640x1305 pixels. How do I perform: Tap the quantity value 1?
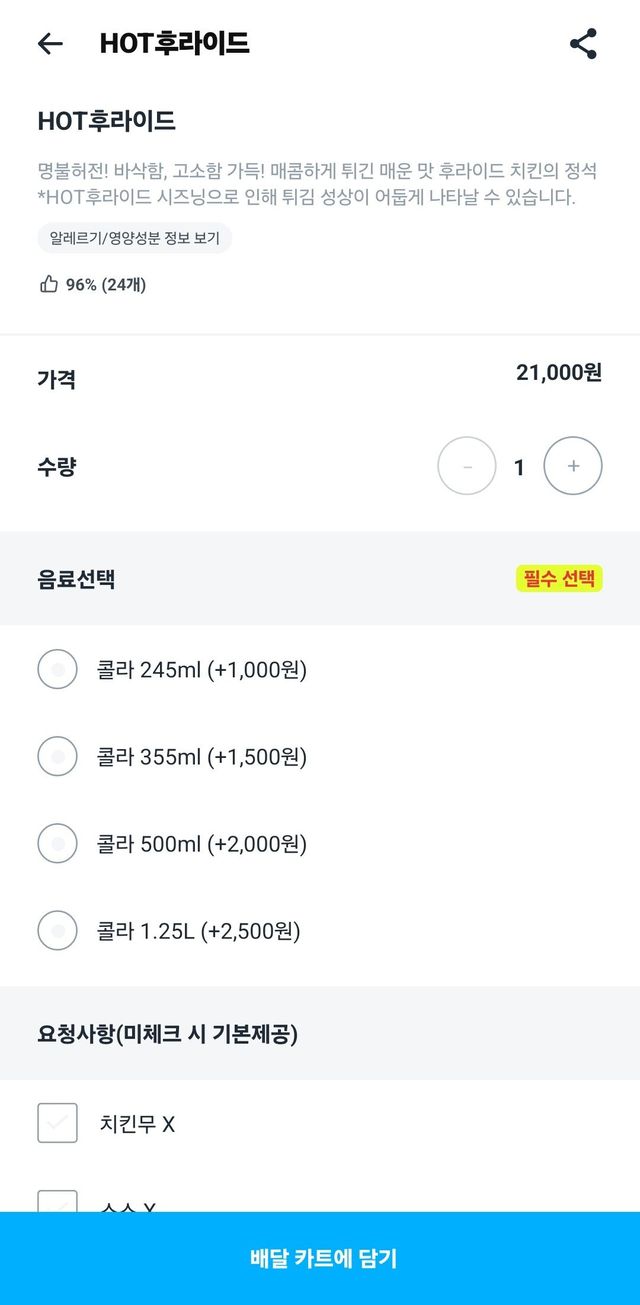pos(519,467)
